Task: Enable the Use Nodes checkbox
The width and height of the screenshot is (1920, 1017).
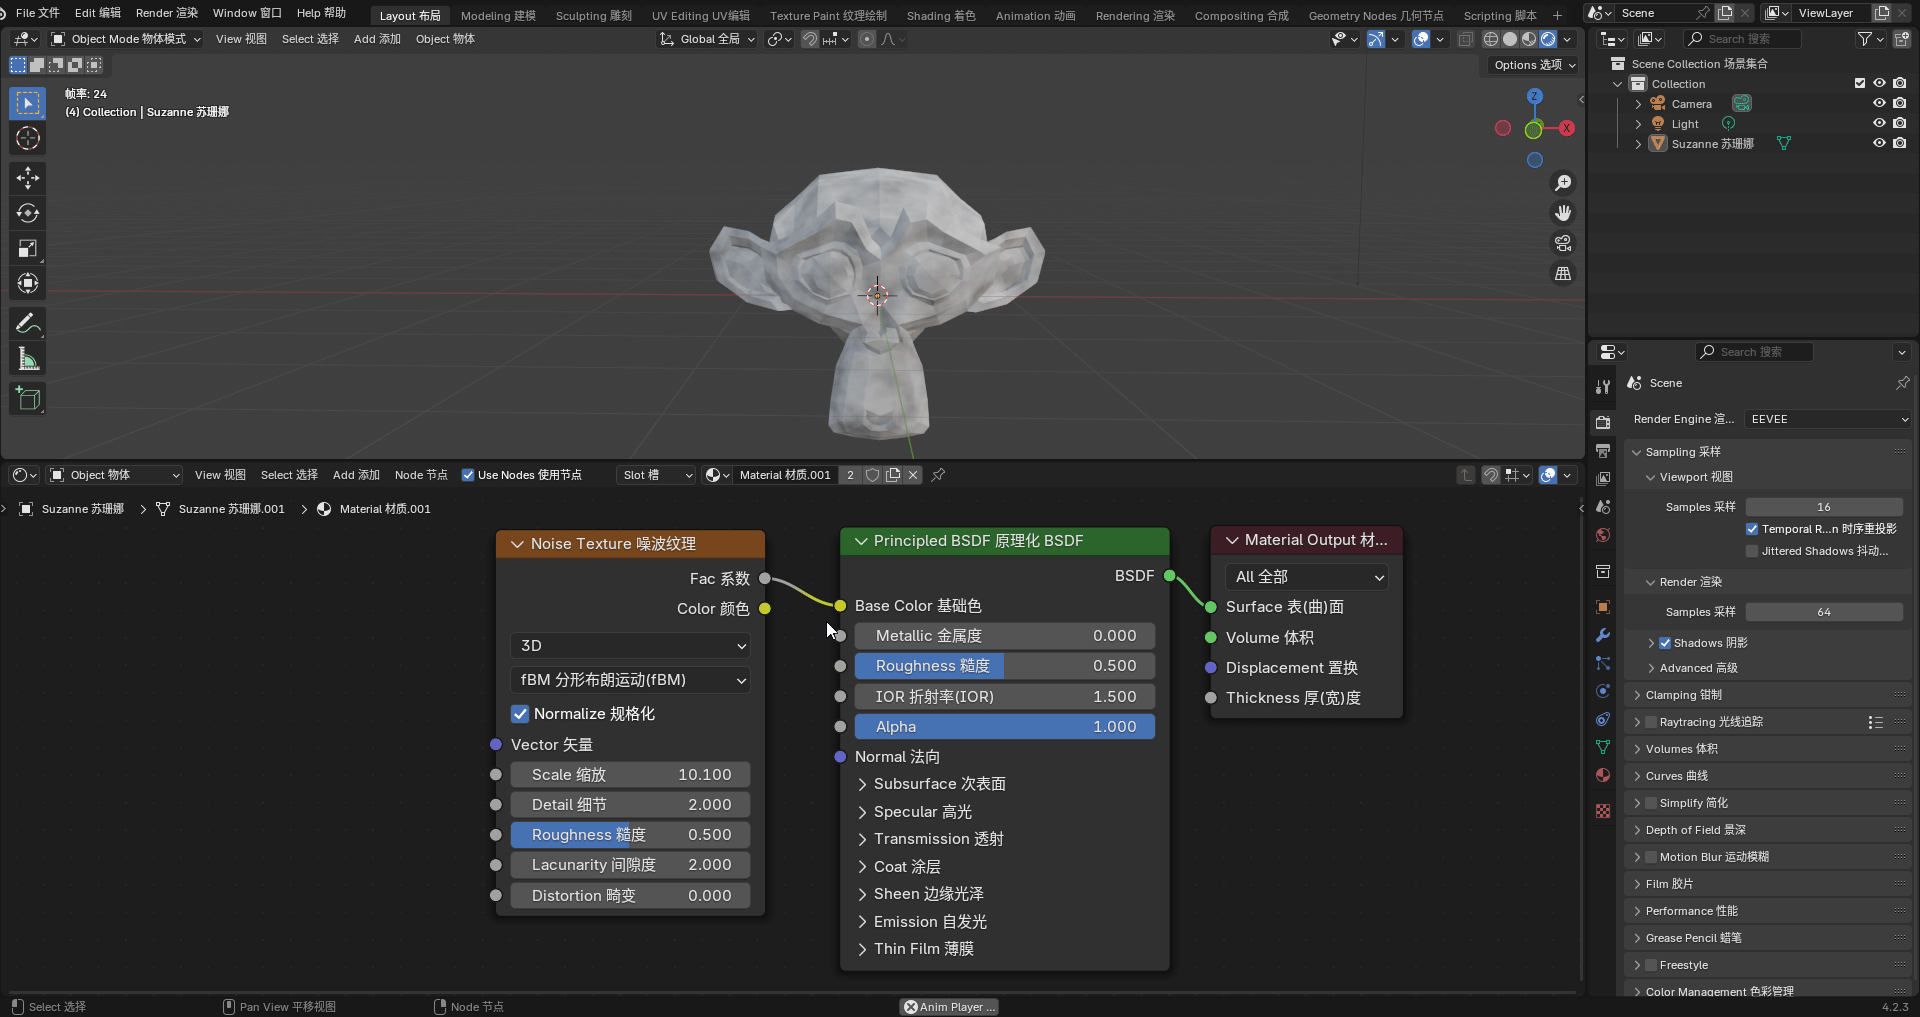Action: [467, 475]
